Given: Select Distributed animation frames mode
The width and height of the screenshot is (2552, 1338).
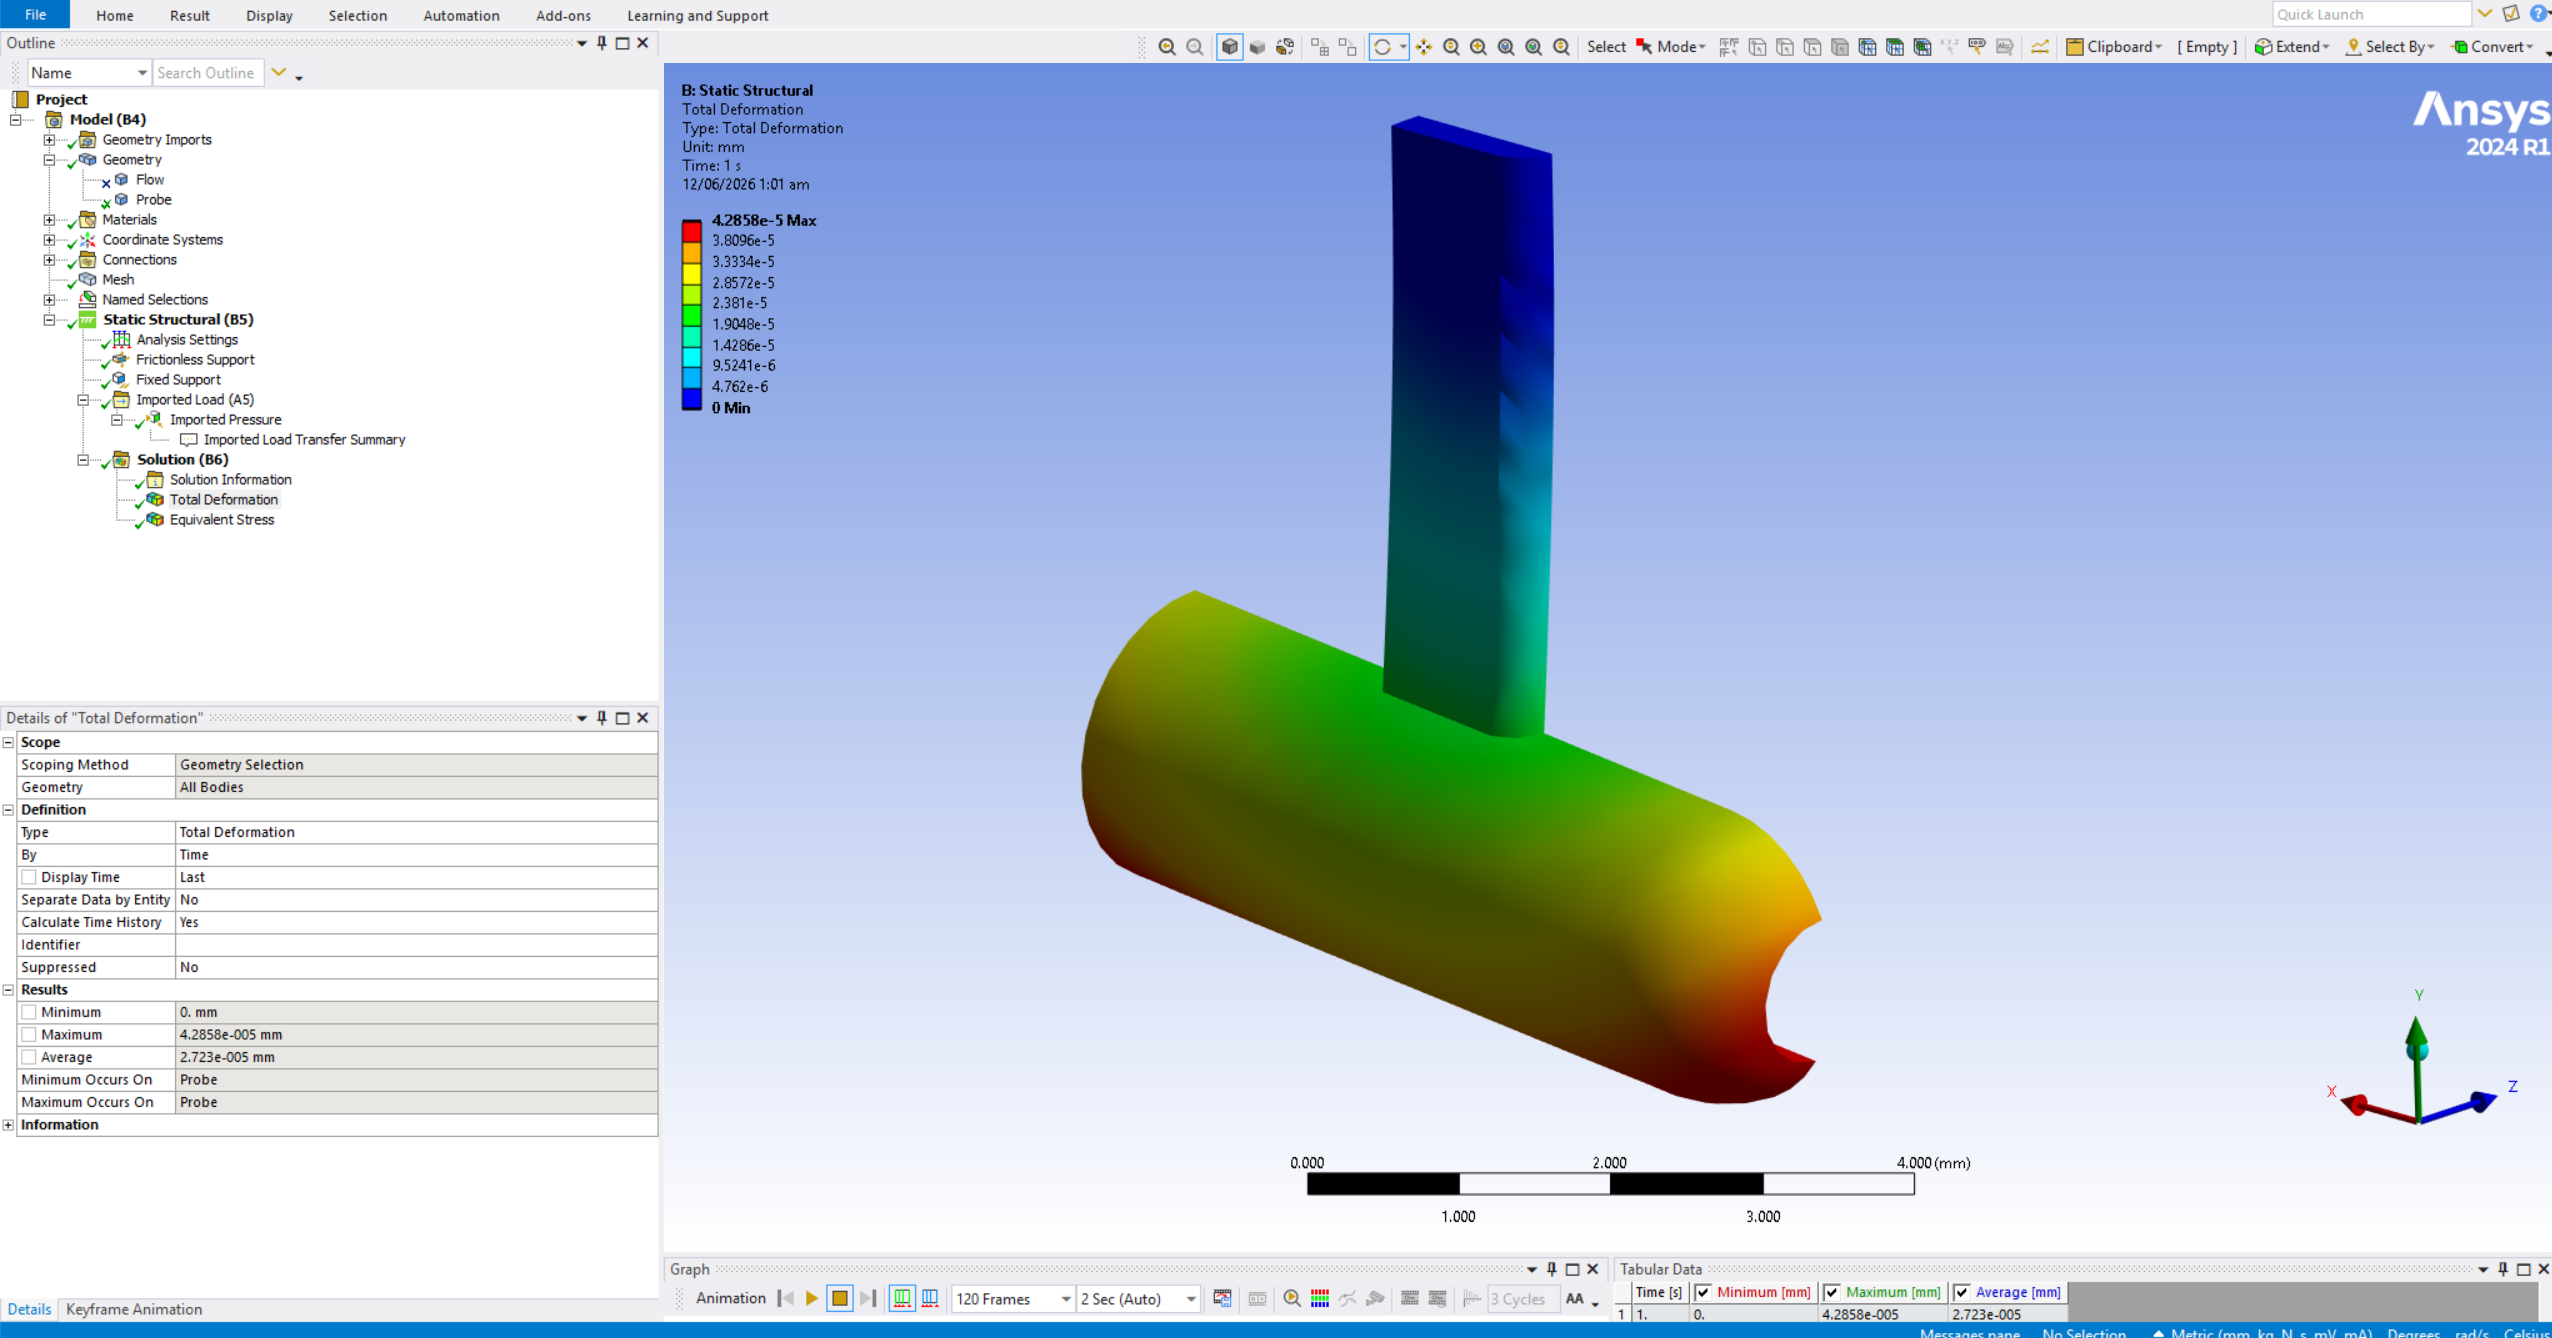Looking at the screenshot, I should click(x=902, y=1298).
